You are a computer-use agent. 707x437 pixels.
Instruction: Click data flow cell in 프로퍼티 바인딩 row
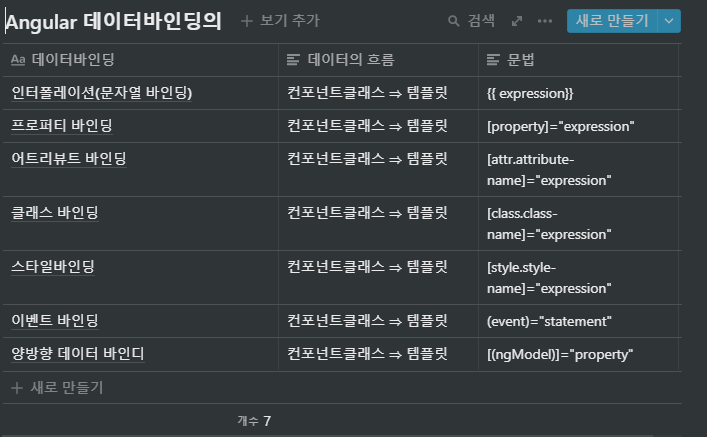click(378, 126)
